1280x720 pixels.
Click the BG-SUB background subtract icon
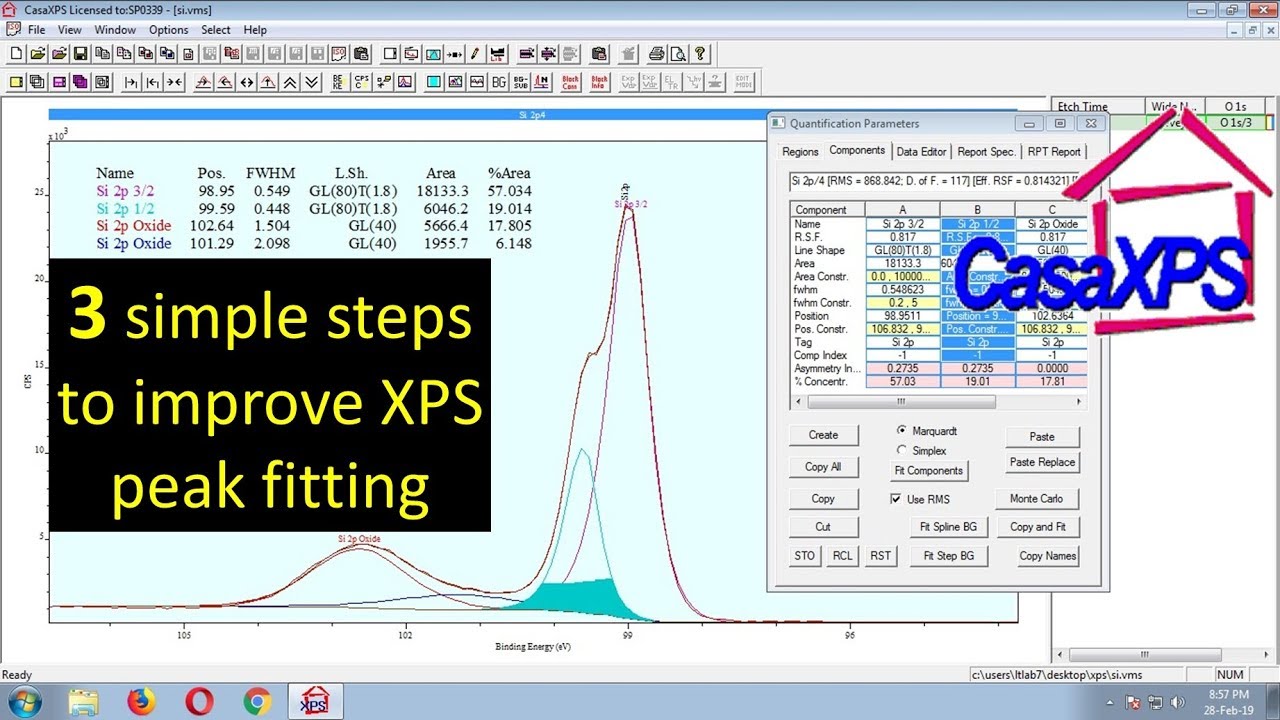520,82
